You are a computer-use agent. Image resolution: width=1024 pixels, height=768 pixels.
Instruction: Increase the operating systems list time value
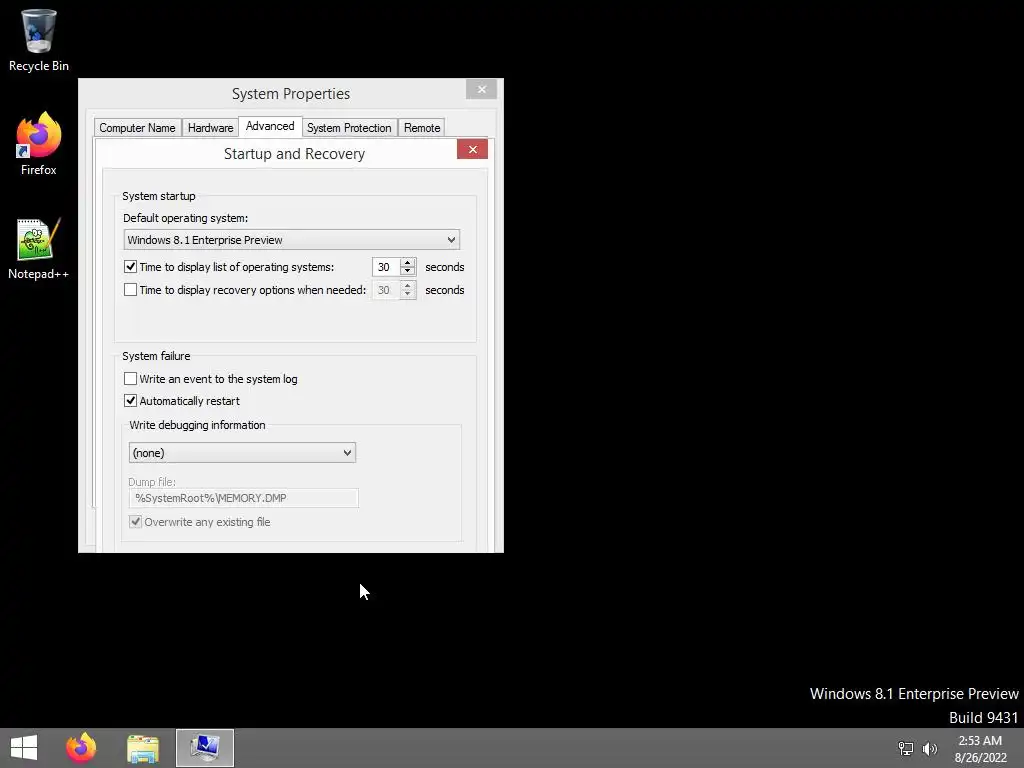[408, 262]
